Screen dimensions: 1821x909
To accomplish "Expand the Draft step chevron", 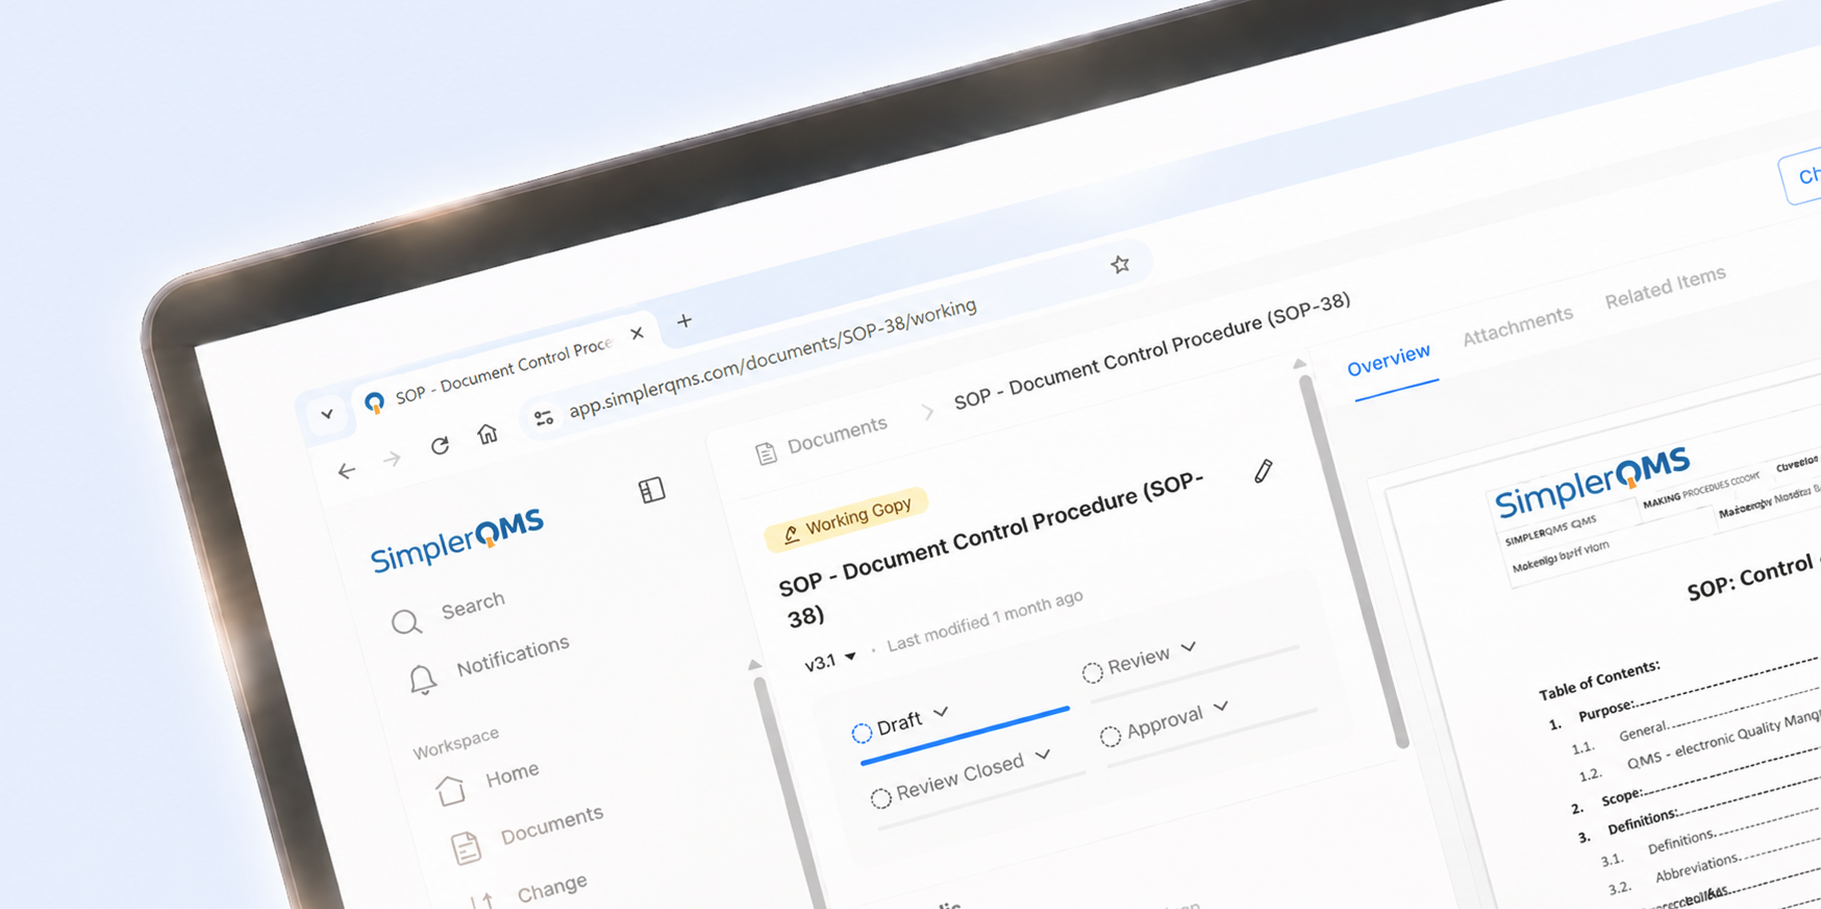I will tap(941, 713).
